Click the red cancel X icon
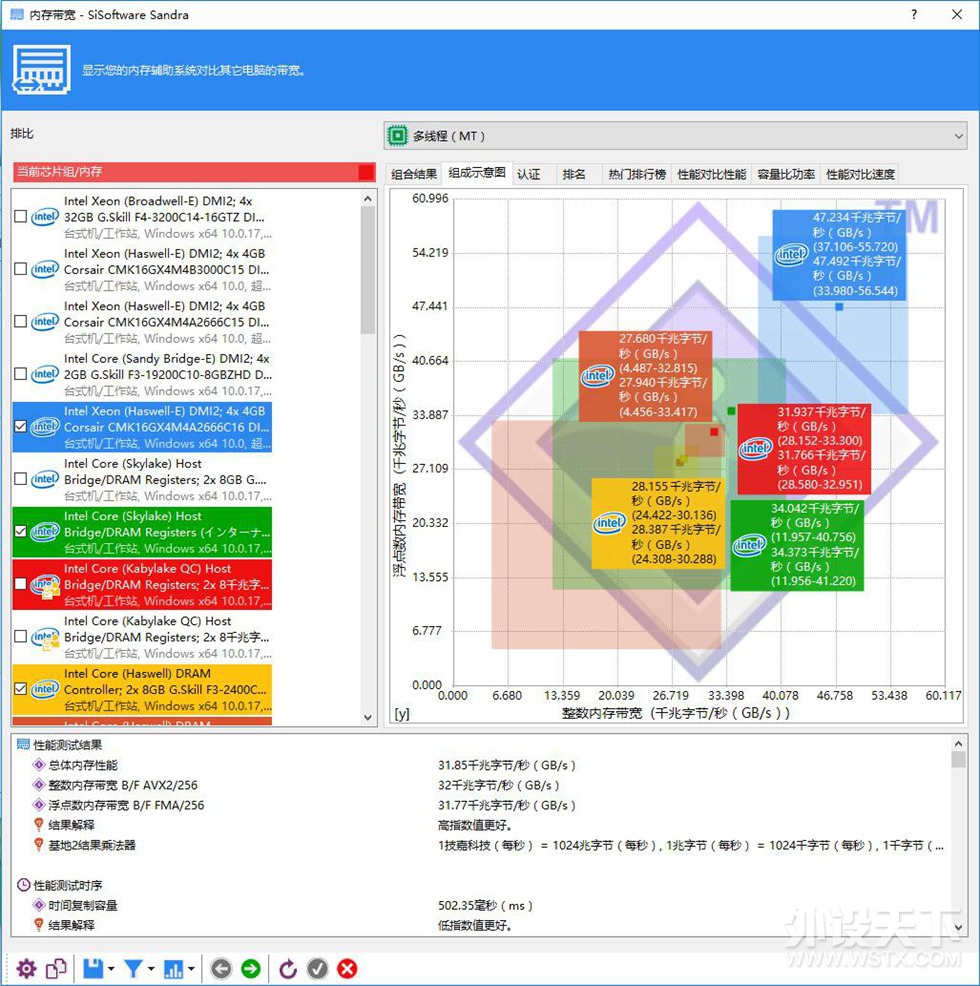Screen dimensions: 980x986 click(x=347, y=968)
